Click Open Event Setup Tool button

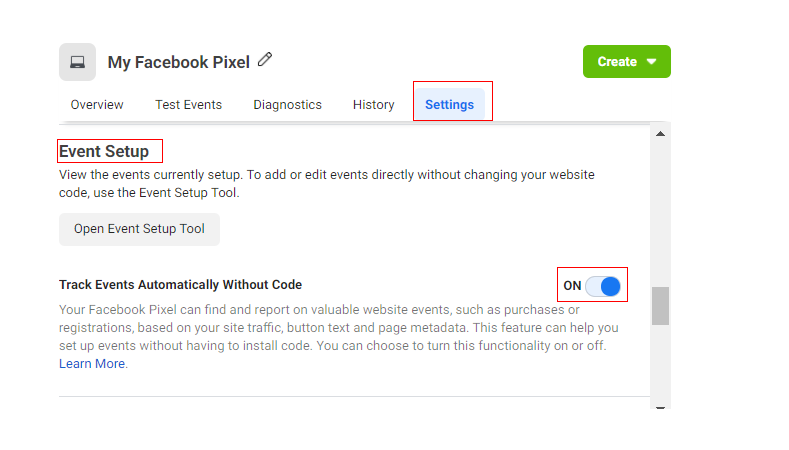point(139,229)
